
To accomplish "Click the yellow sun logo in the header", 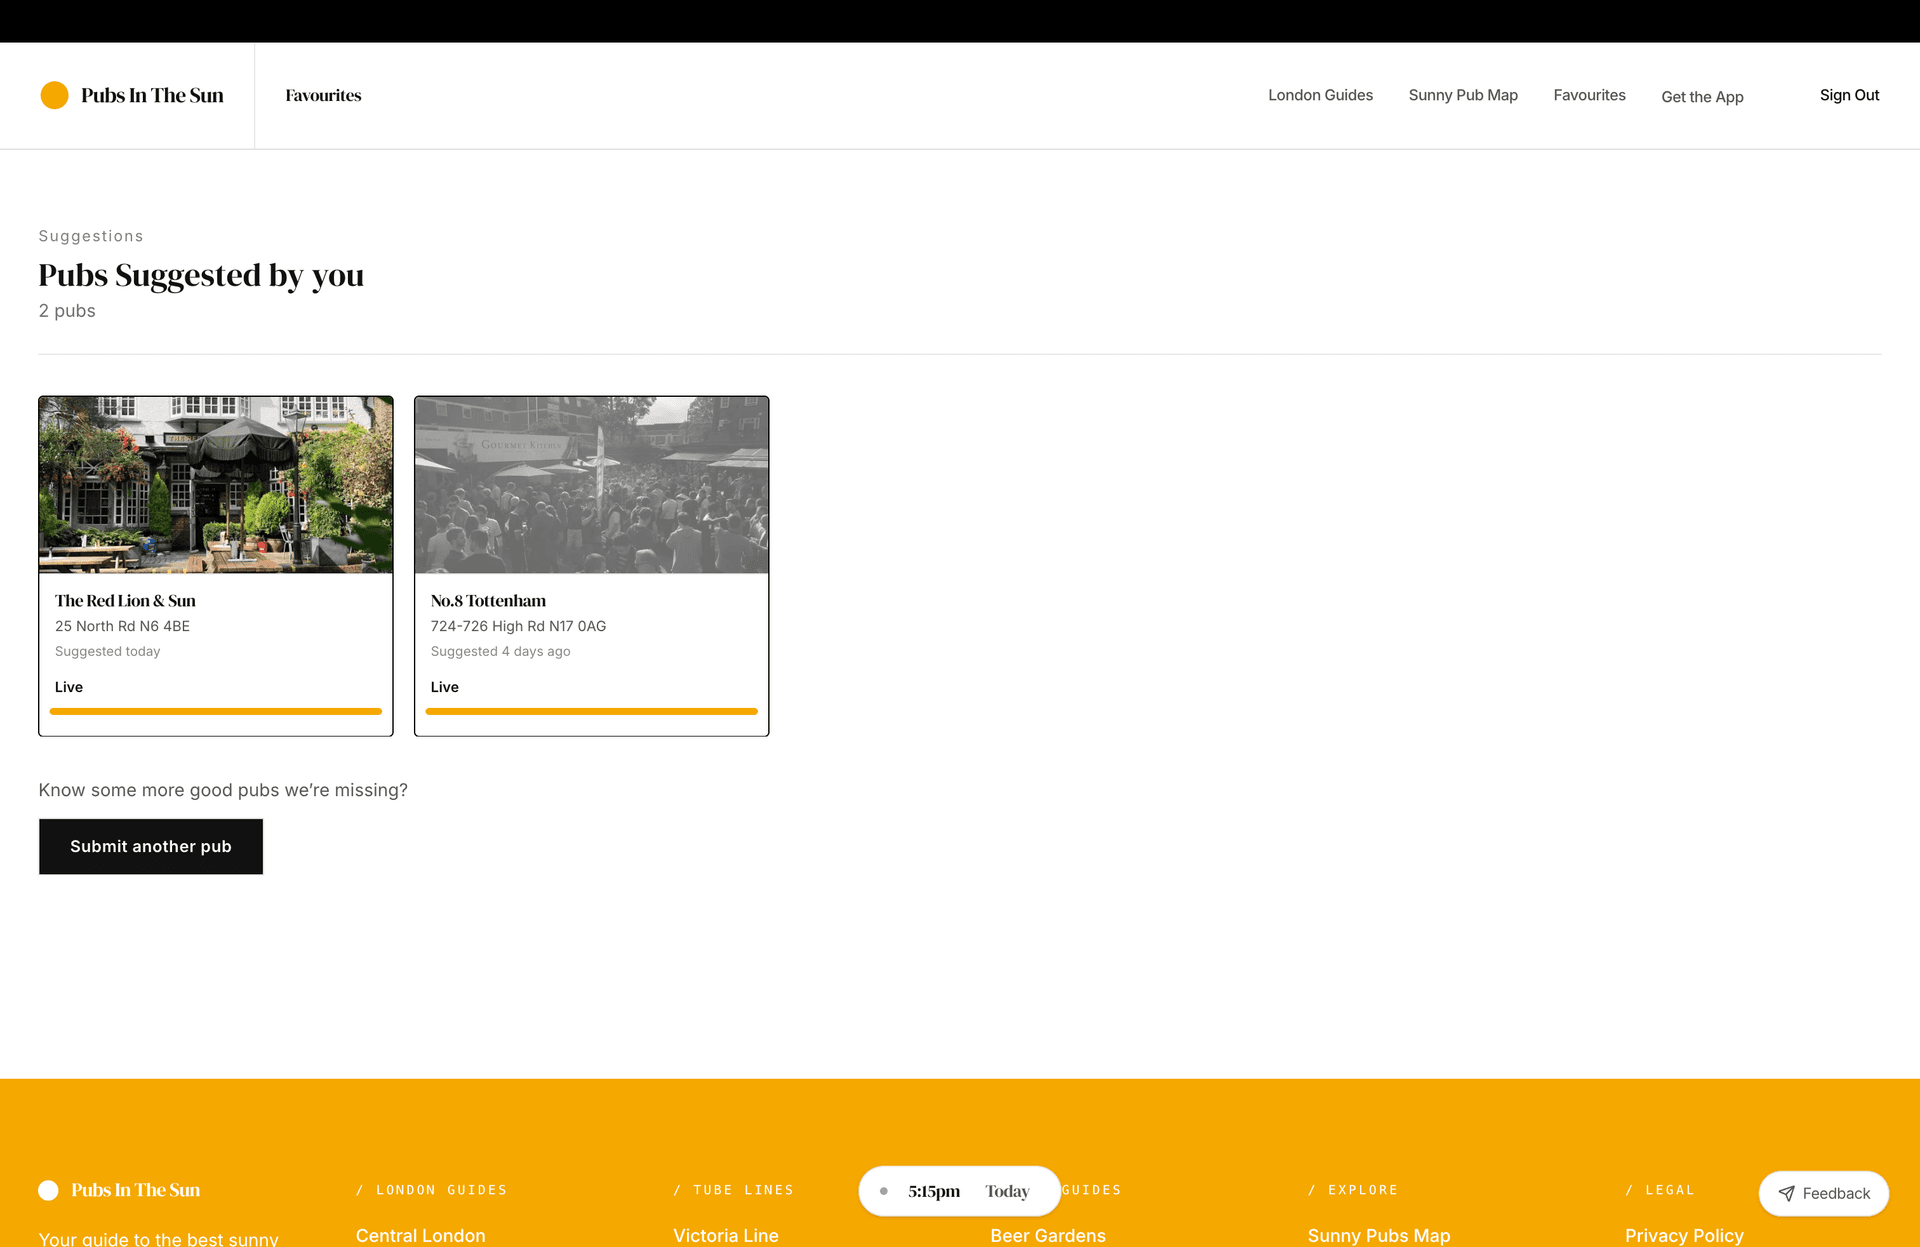I will coord(56,95).
